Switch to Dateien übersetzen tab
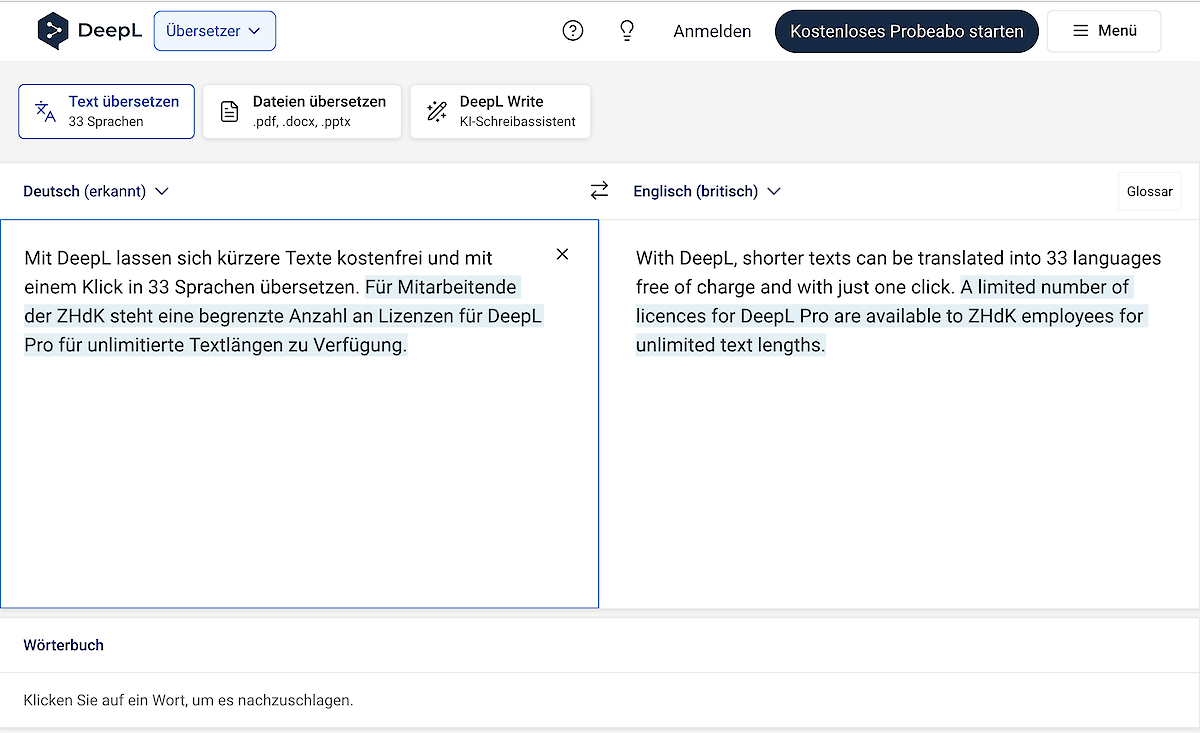Image resolution: width=1200 pixels, height=733 pixels. pos(302,111)
